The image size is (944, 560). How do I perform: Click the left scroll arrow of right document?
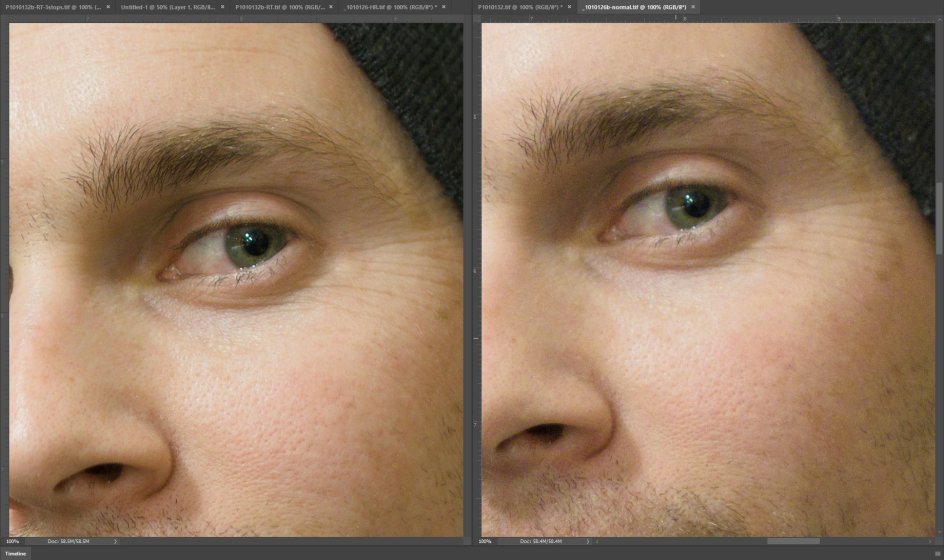597,541
